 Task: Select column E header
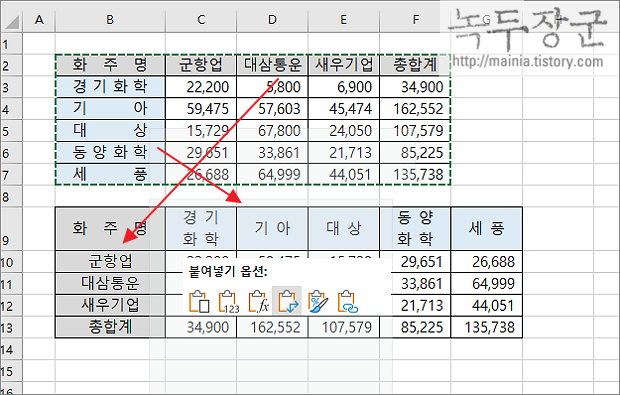[343, 20]
